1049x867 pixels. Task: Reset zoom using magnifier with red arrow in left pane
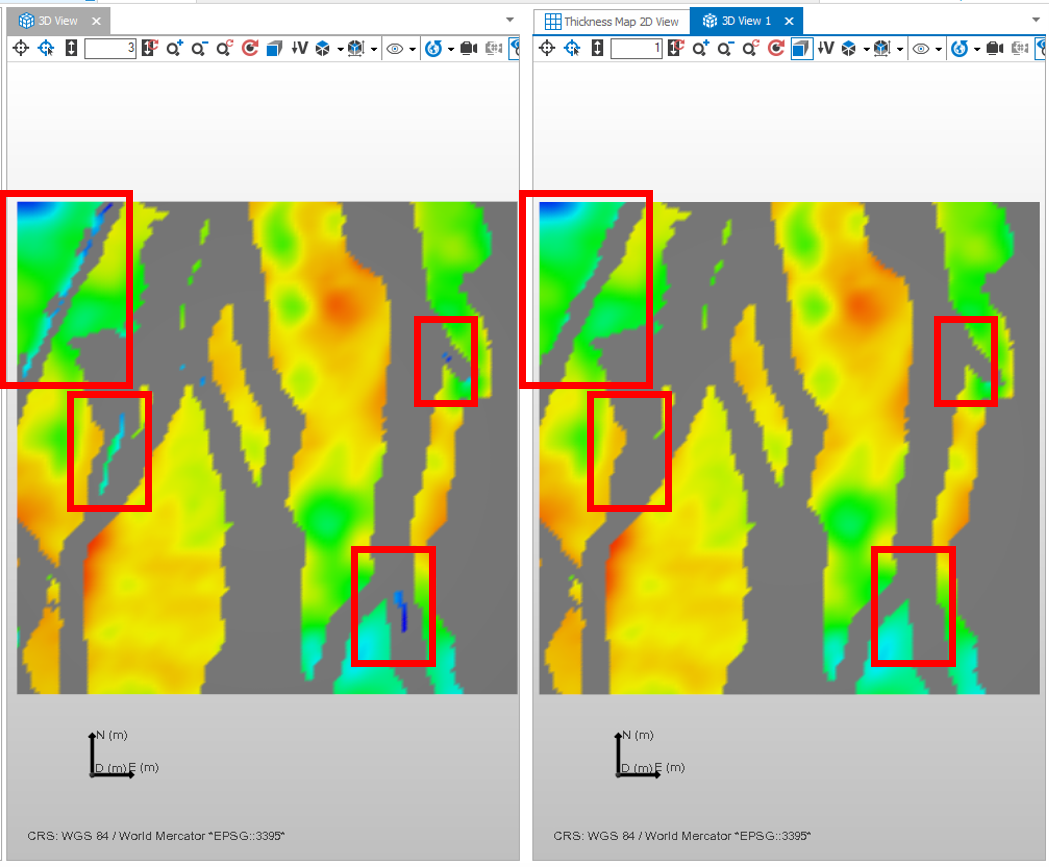pyautogui.click(x=225, y=48)
